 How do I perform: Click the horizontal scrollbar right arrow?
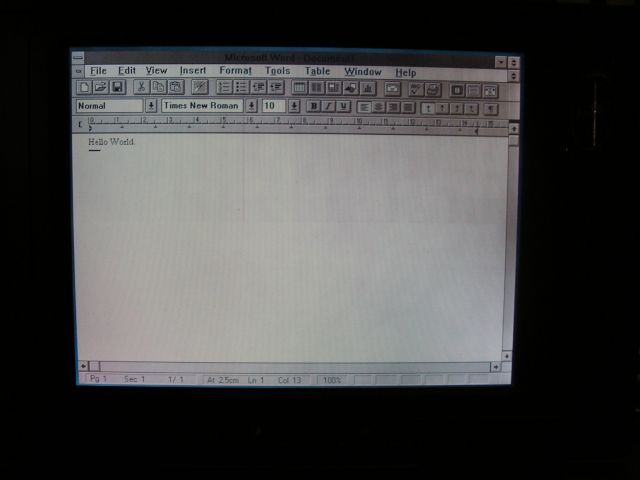[x=495, y=367]
